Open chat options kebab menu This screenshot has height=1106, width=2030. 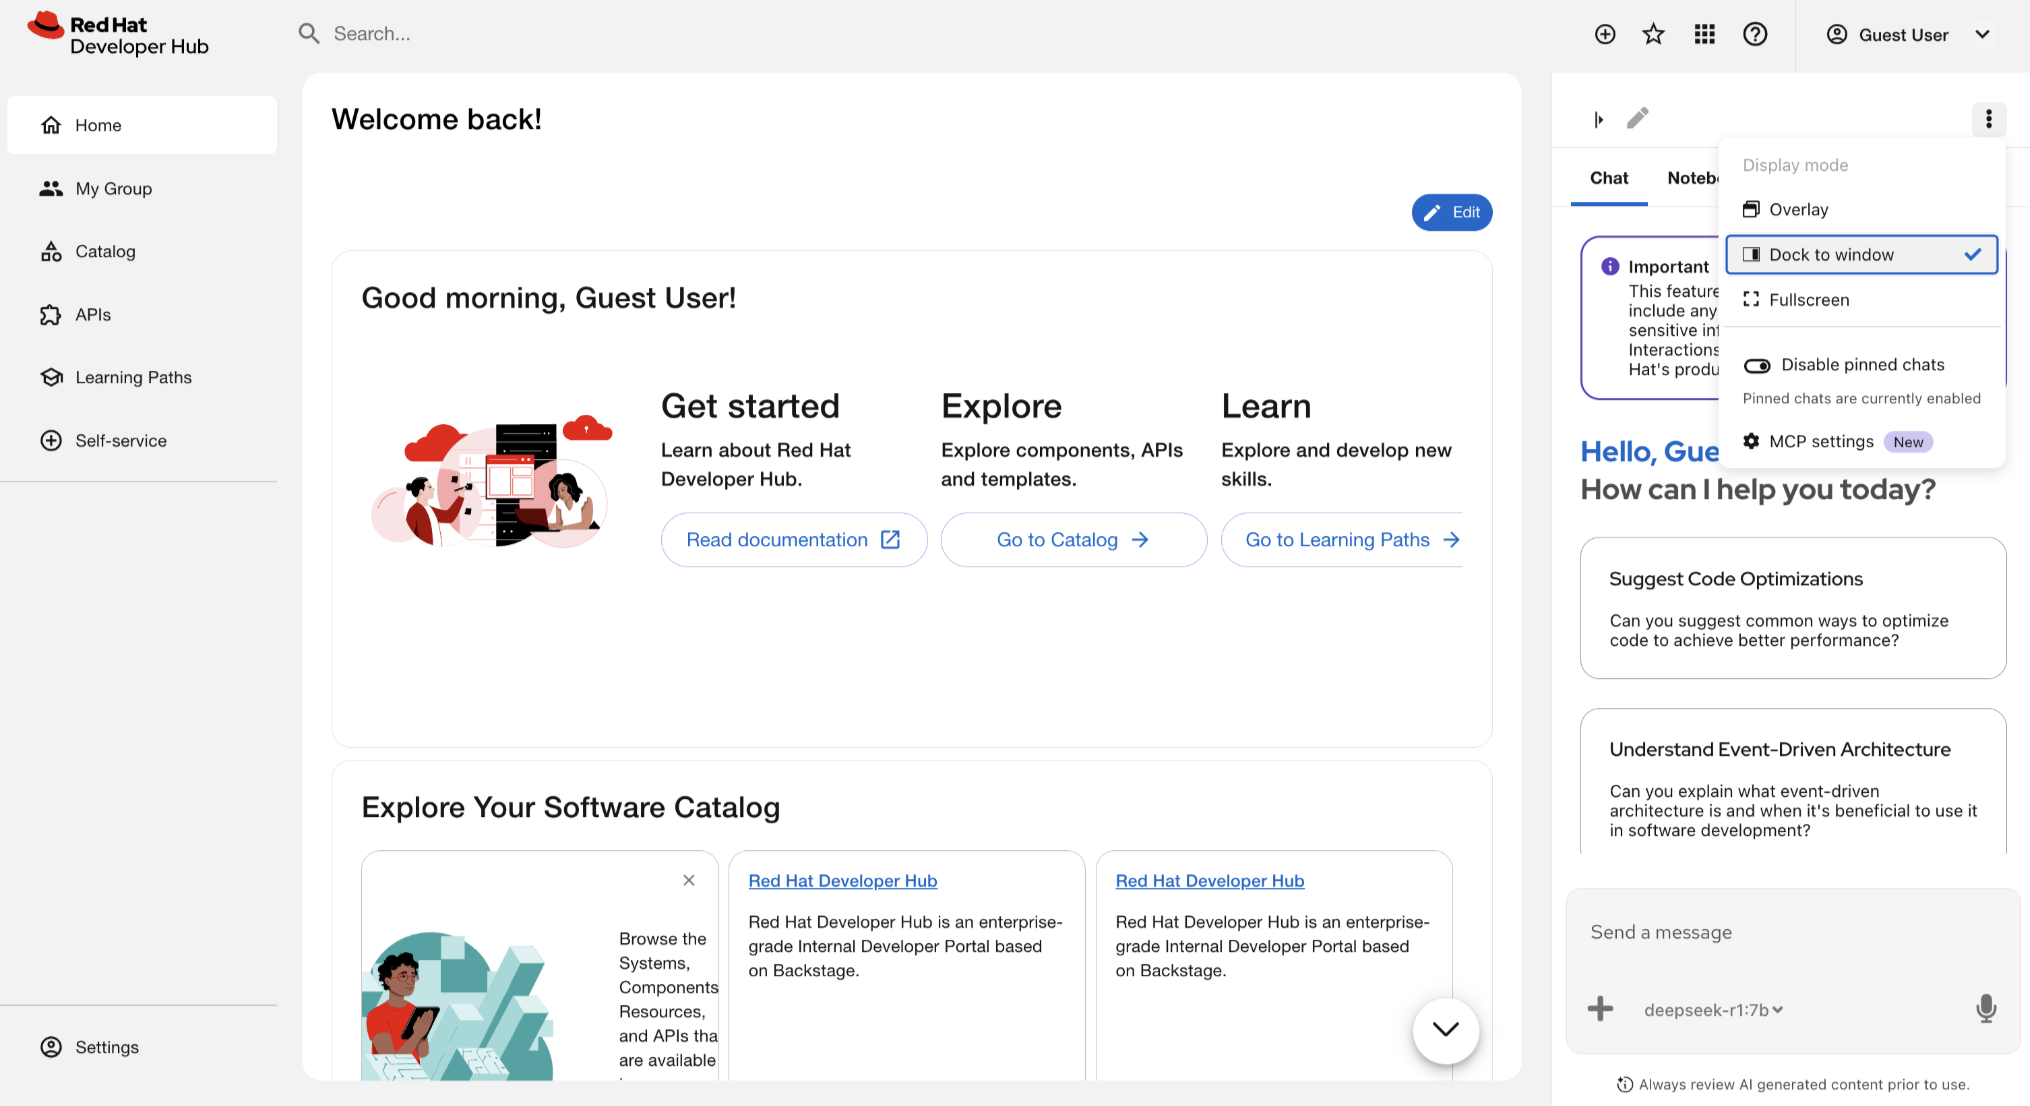pyautogui.click(x=1989, y=119)
